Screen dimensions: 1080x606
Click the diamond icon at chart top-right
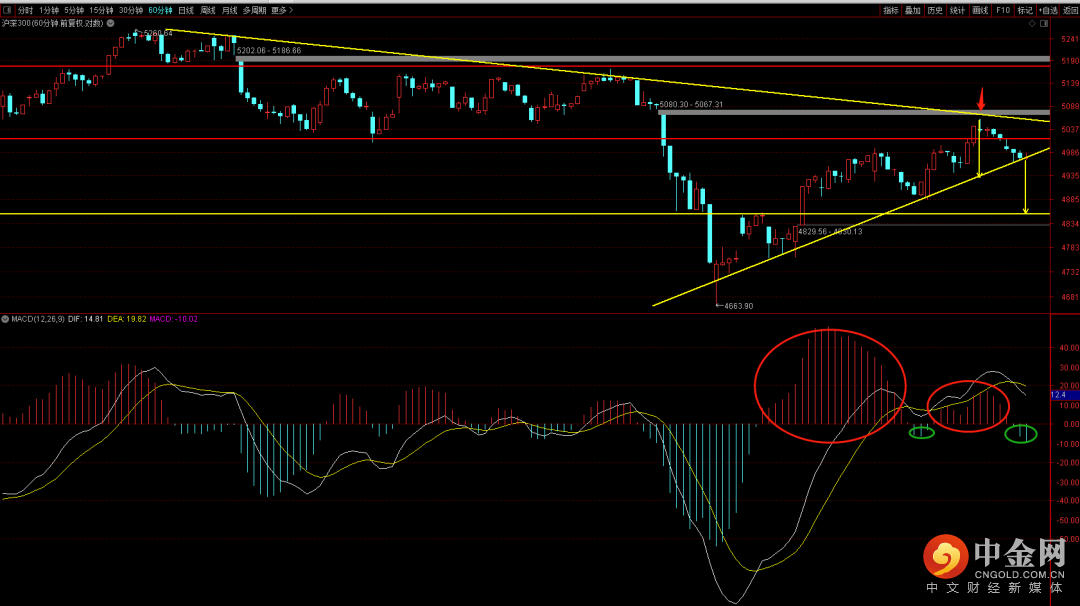[x=1032, y=23]
